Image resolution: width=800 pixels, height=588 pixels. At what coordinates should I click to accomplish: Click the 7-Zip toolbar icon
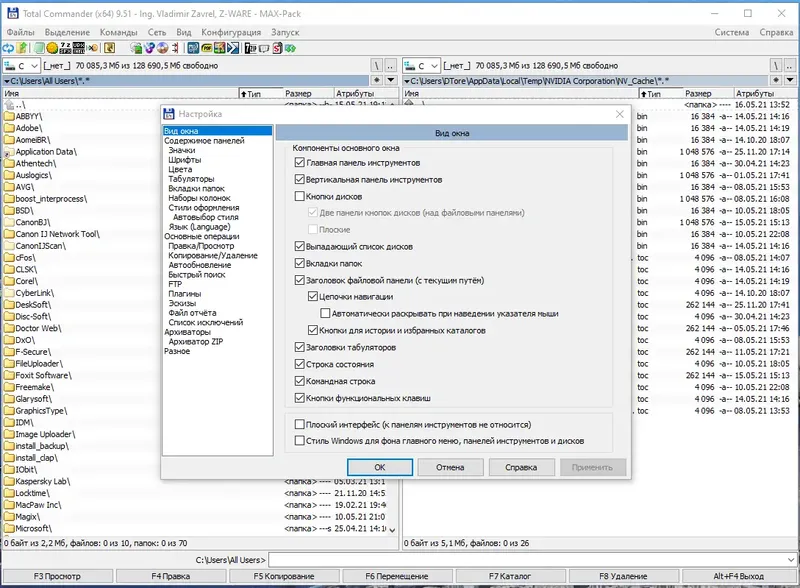251,48
